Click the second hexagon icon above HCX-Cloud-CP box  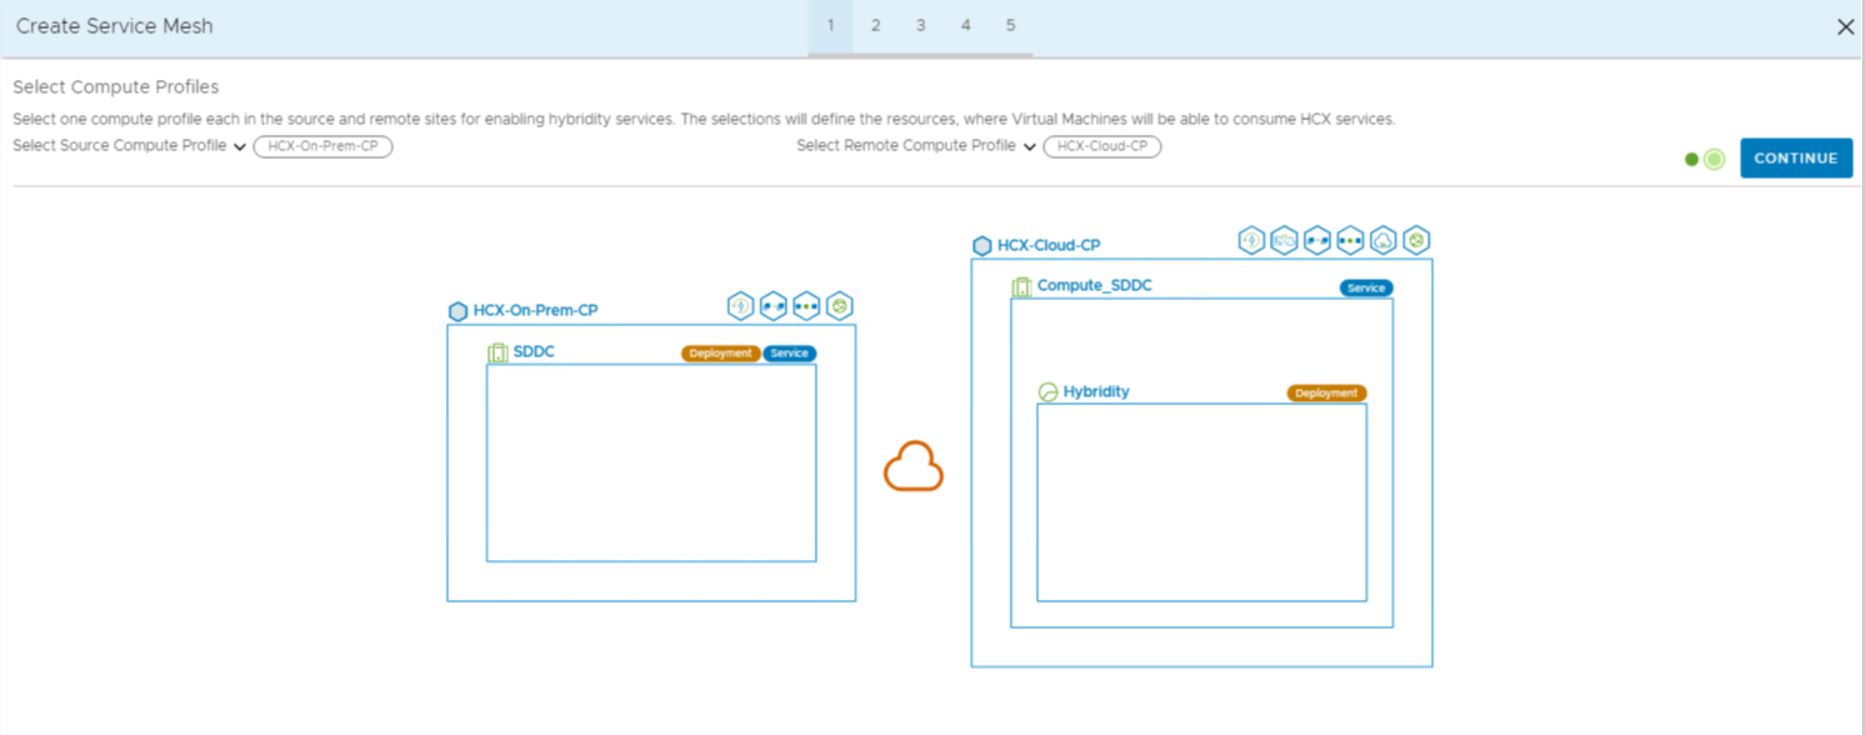[1284, 240]
